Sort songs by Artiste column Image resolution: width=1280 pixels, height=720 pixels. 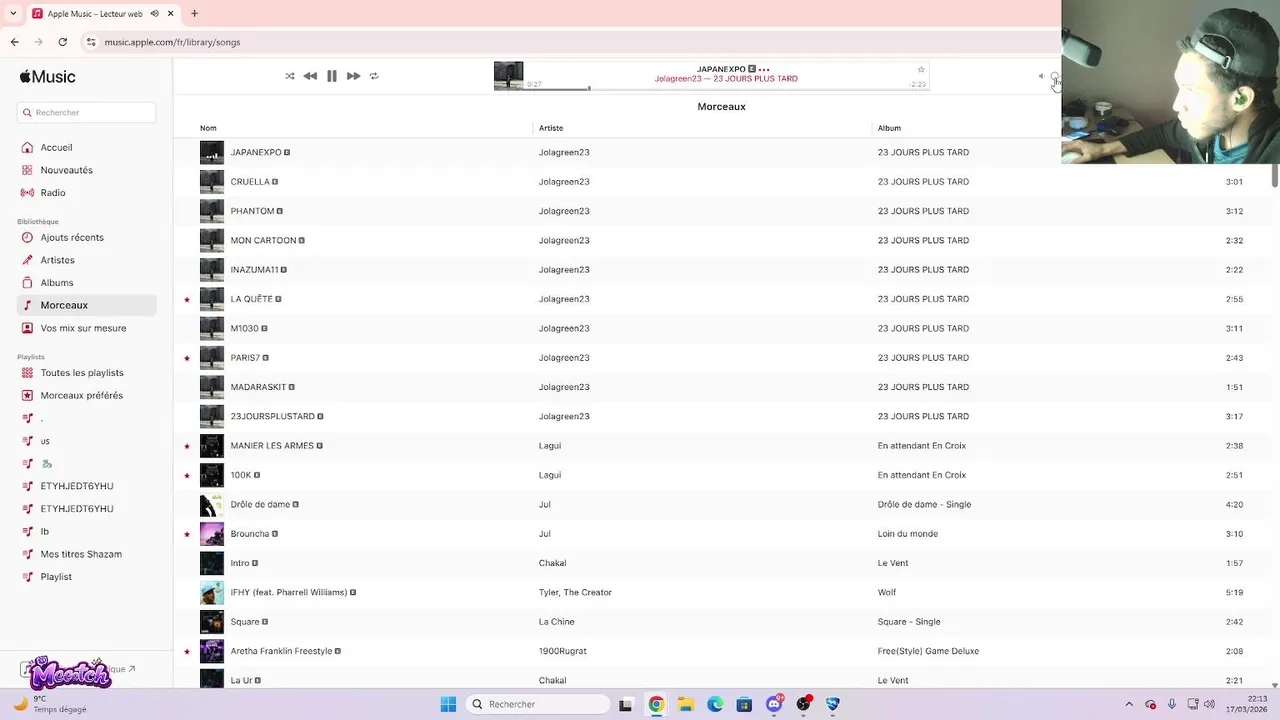(x=551, y=128)
